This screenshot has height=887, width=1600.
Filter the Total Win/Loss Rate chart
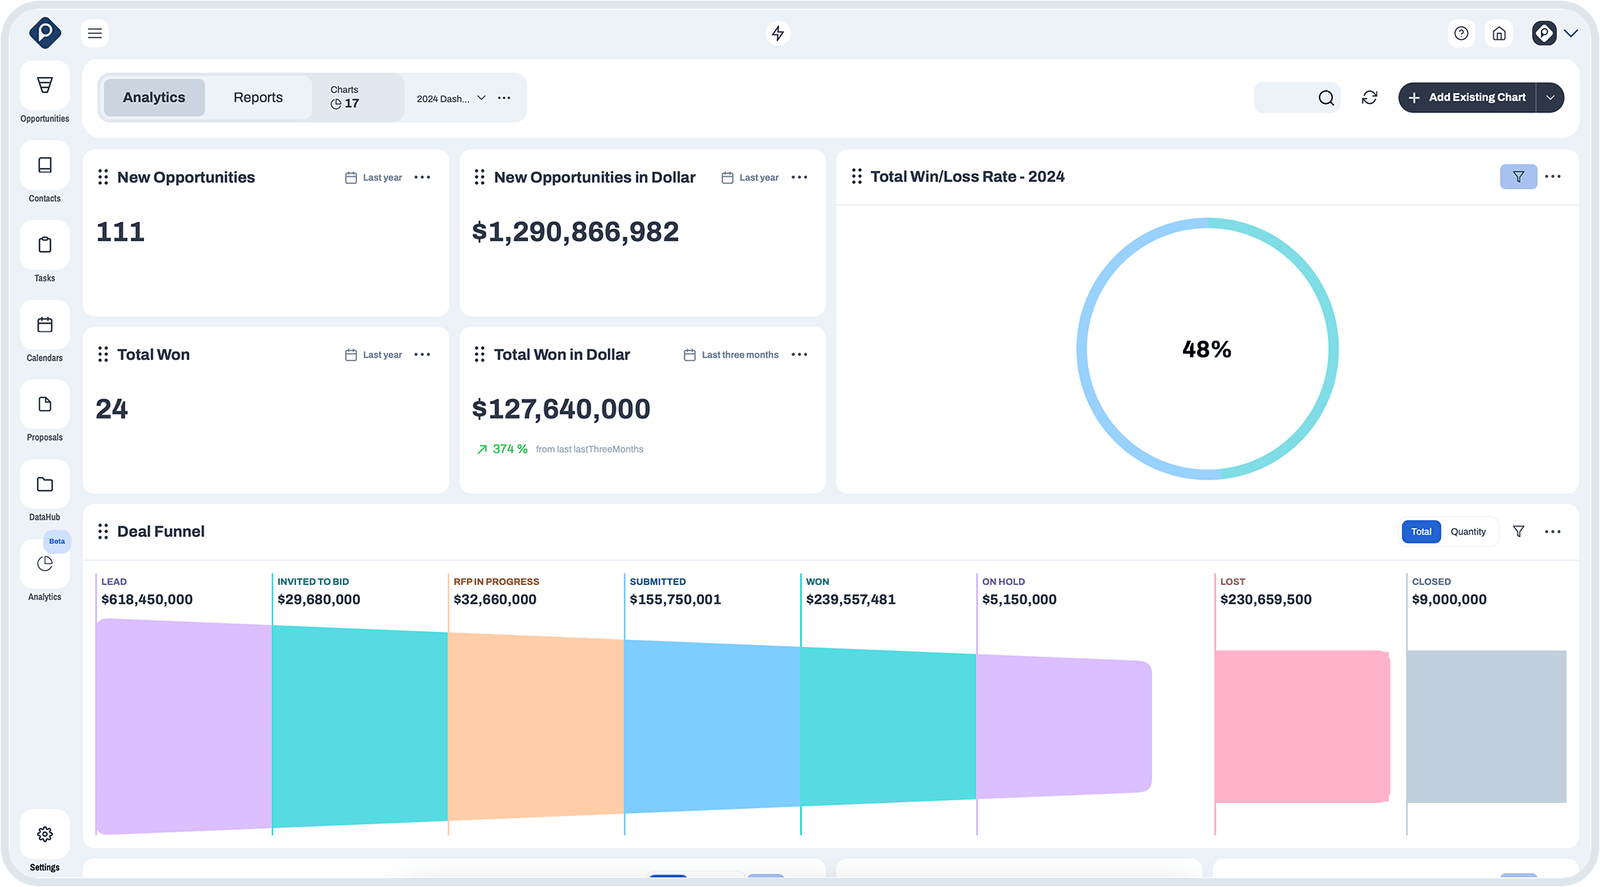click(x=1518, y=176)
